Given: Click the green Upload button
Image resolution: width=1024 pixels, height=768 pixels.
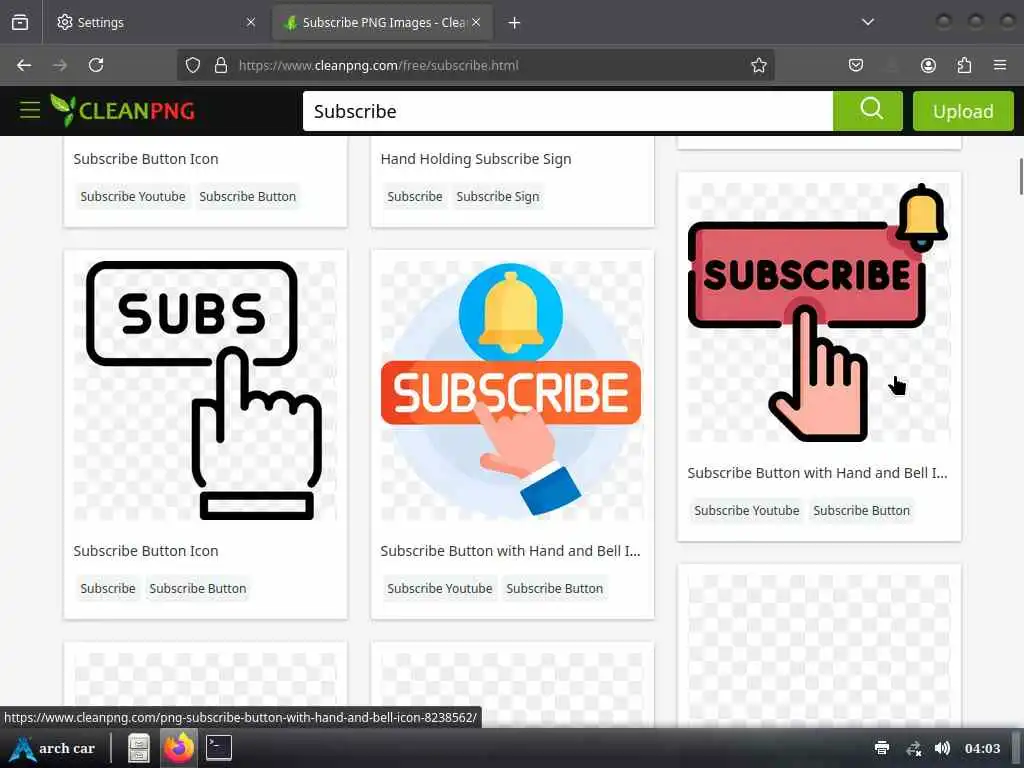Looking at the screenshot, I should click(963, 111).
